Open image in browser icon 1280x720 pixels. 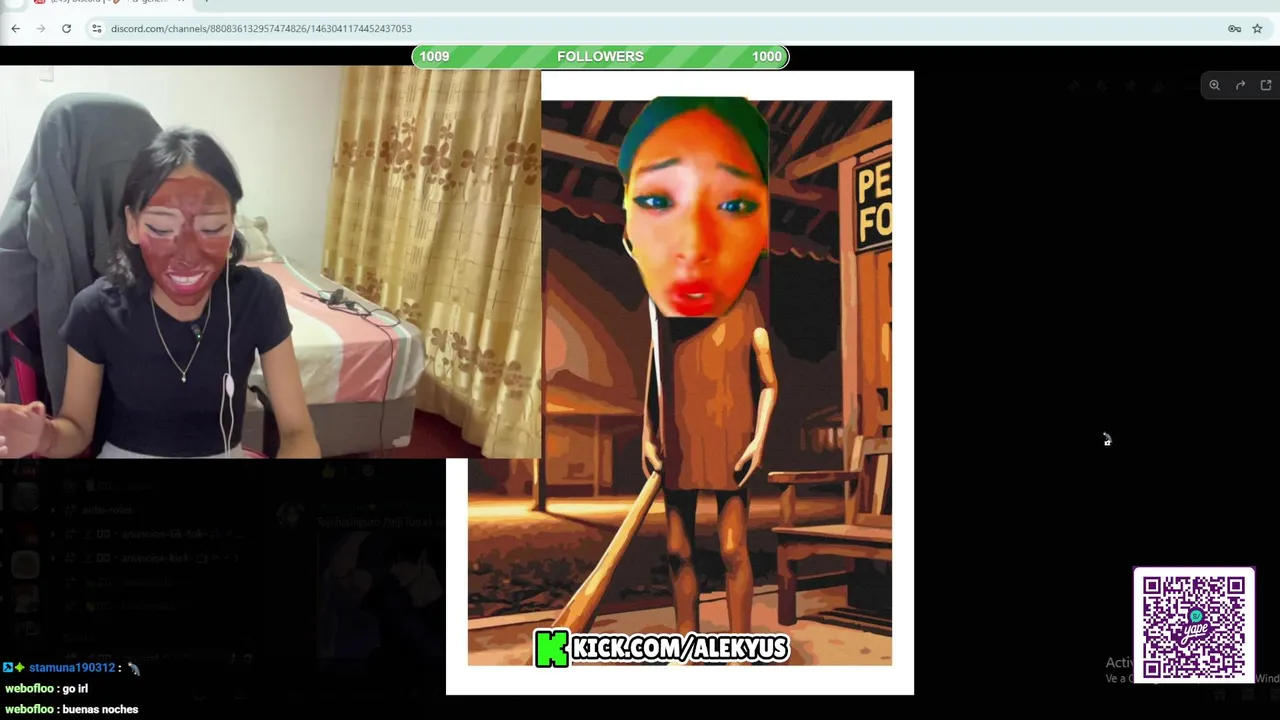1266,85
